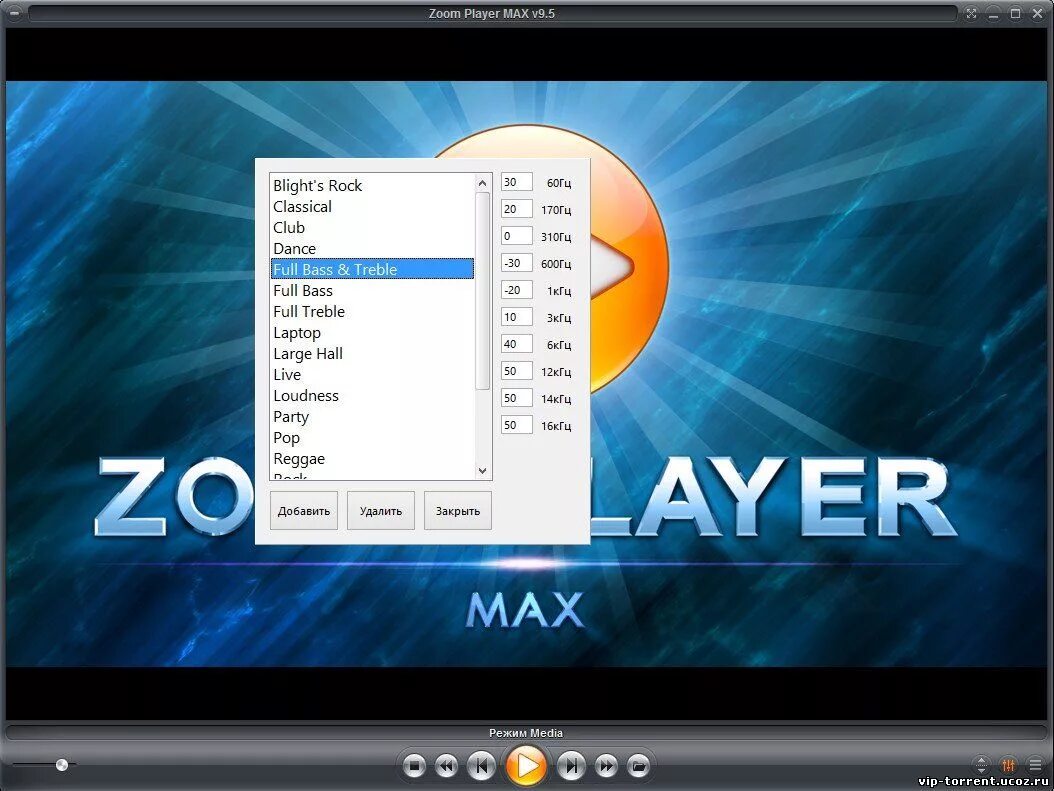Image resolution: width=1054 pixels, height=791 pixels.
Task: Select the Loudness preset
Action: pos(372,395)
